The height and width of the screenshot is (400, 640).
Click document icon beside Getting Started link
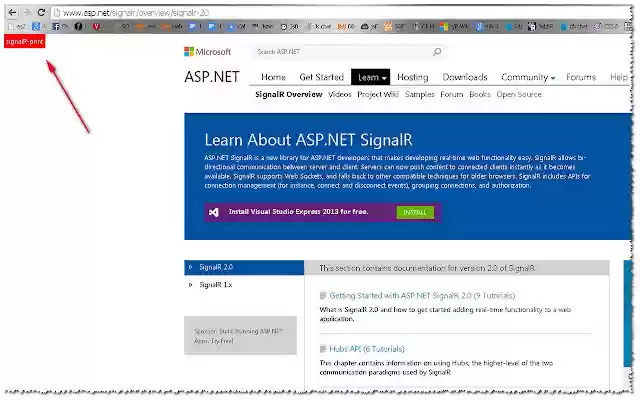point(323,296)
